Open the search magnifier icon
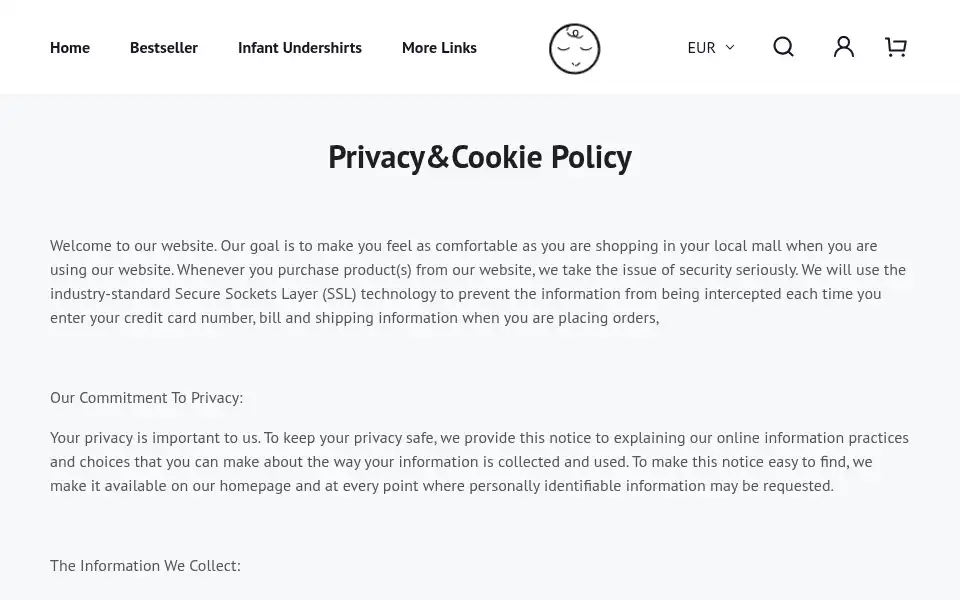This screenshot has height=600, width=960. 783,47
